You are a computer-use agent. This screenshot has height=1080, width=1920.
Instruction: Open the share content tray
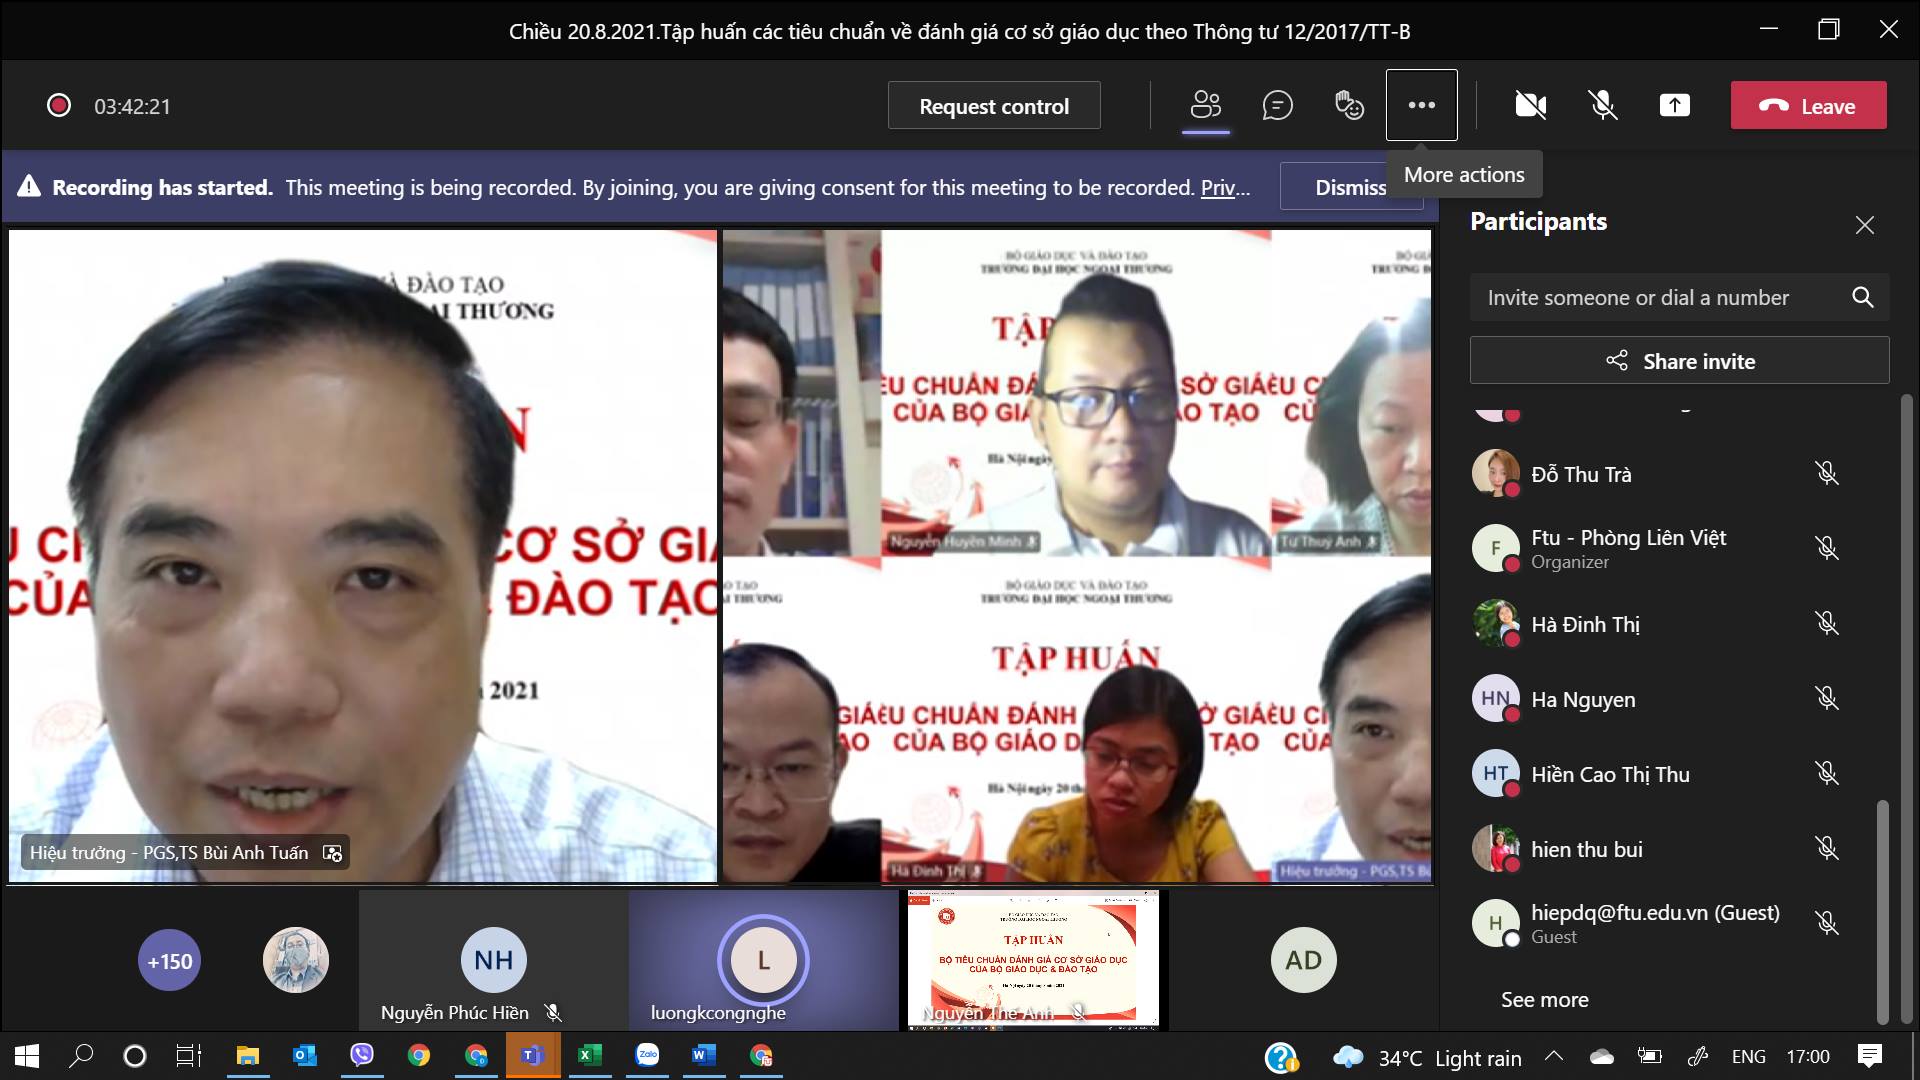pos(1674,105)
